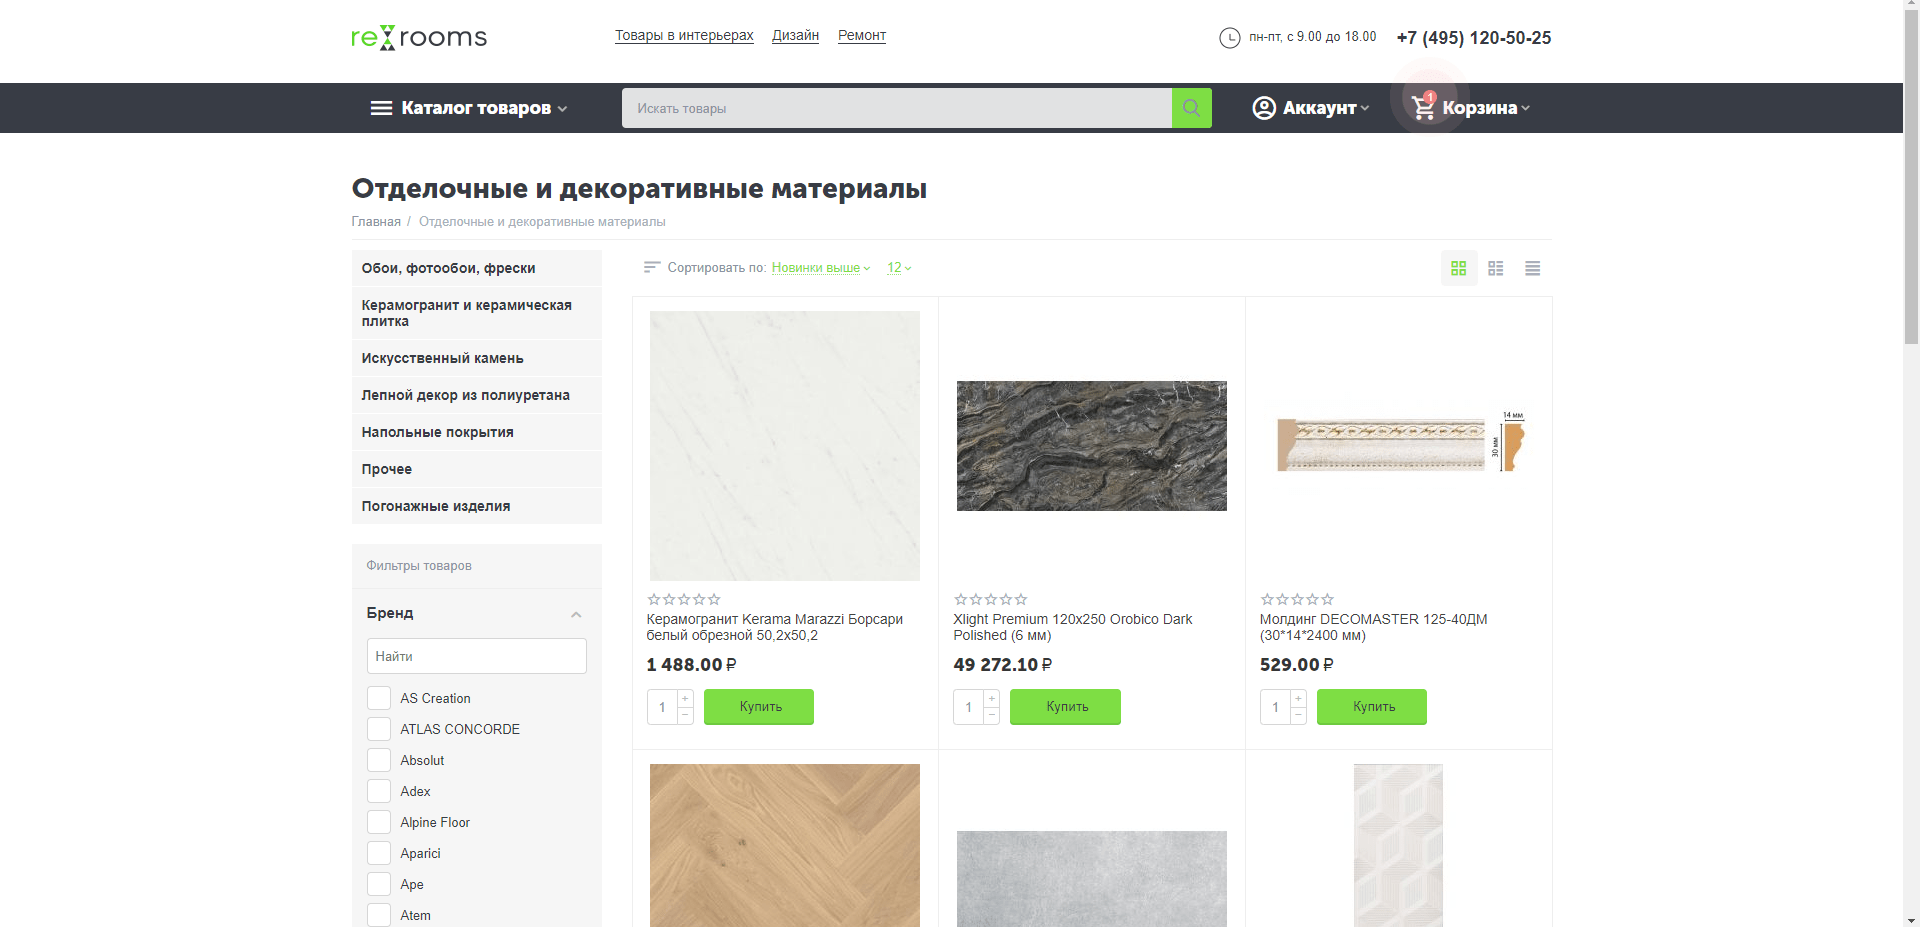
Task: Increase quantity for DECOMASTER molding
Action: pos(1298,699)
